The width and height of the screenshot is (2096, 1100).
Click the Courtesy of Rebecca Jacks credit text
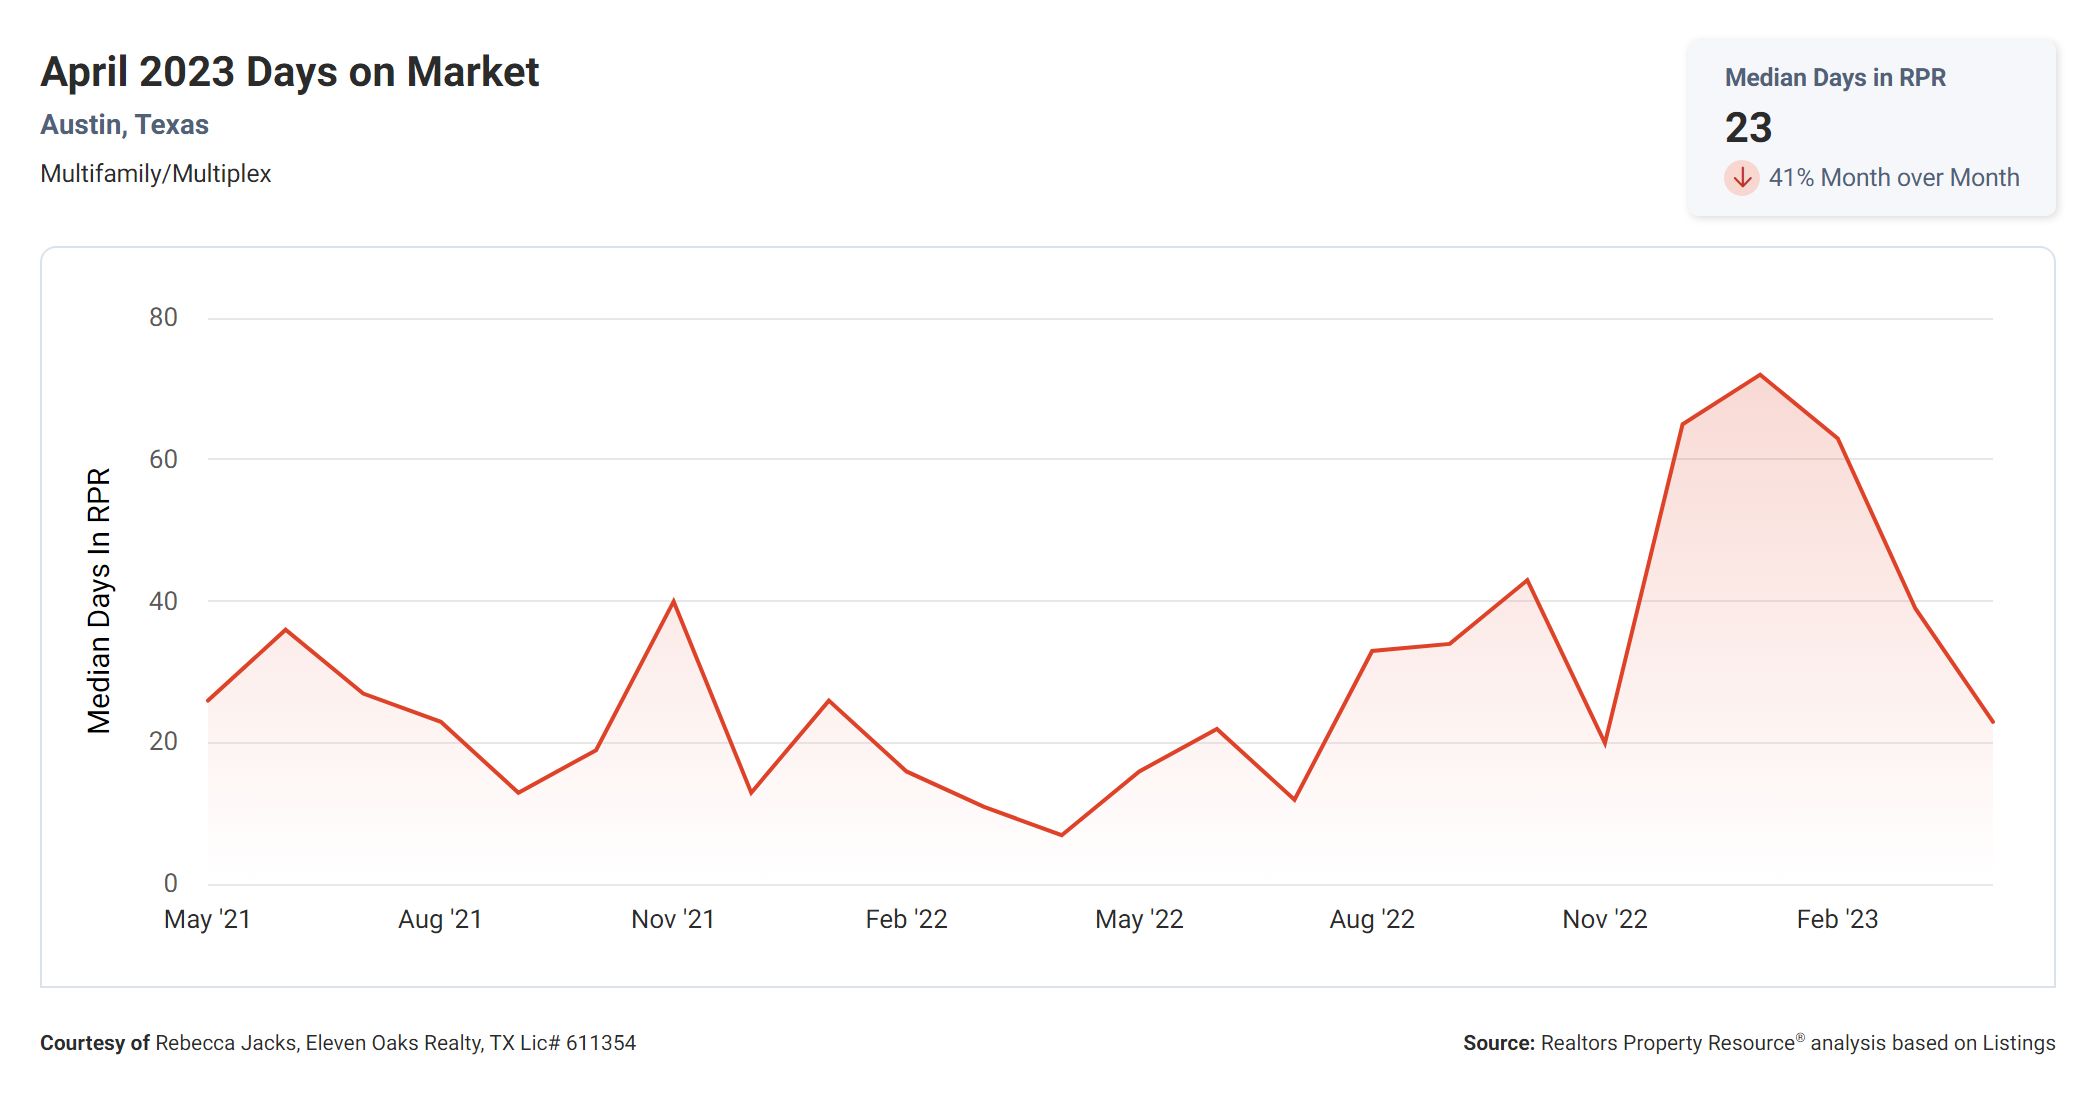[x=338, y=1043]
